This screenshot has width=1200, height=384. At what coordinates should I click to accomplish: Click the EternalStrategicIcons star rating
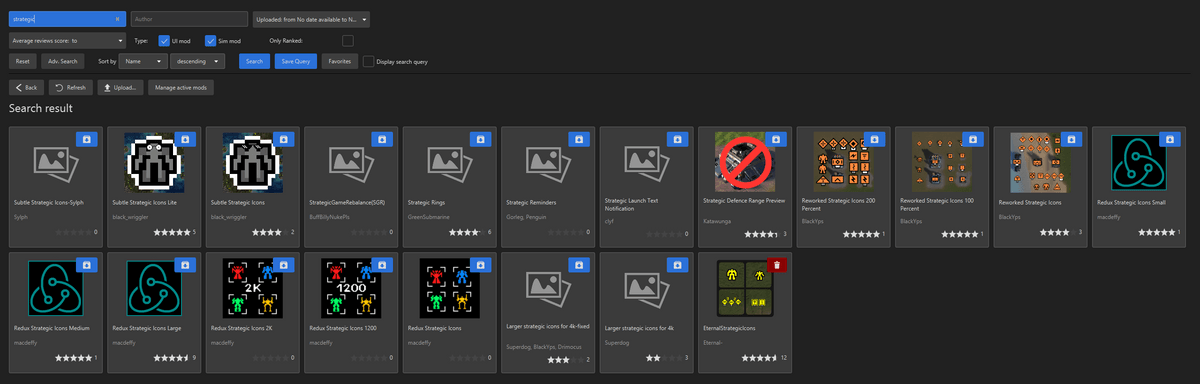pos(761,358)
